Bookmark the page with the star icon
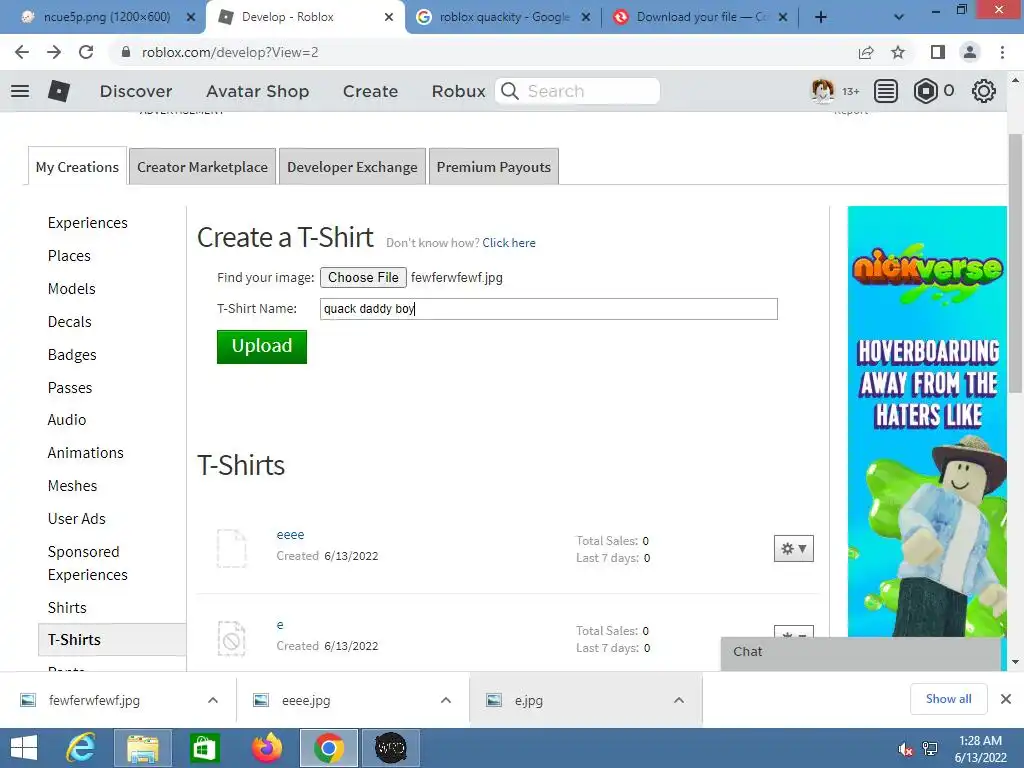This screenshot has height=768, width=1024. point(898,52)
